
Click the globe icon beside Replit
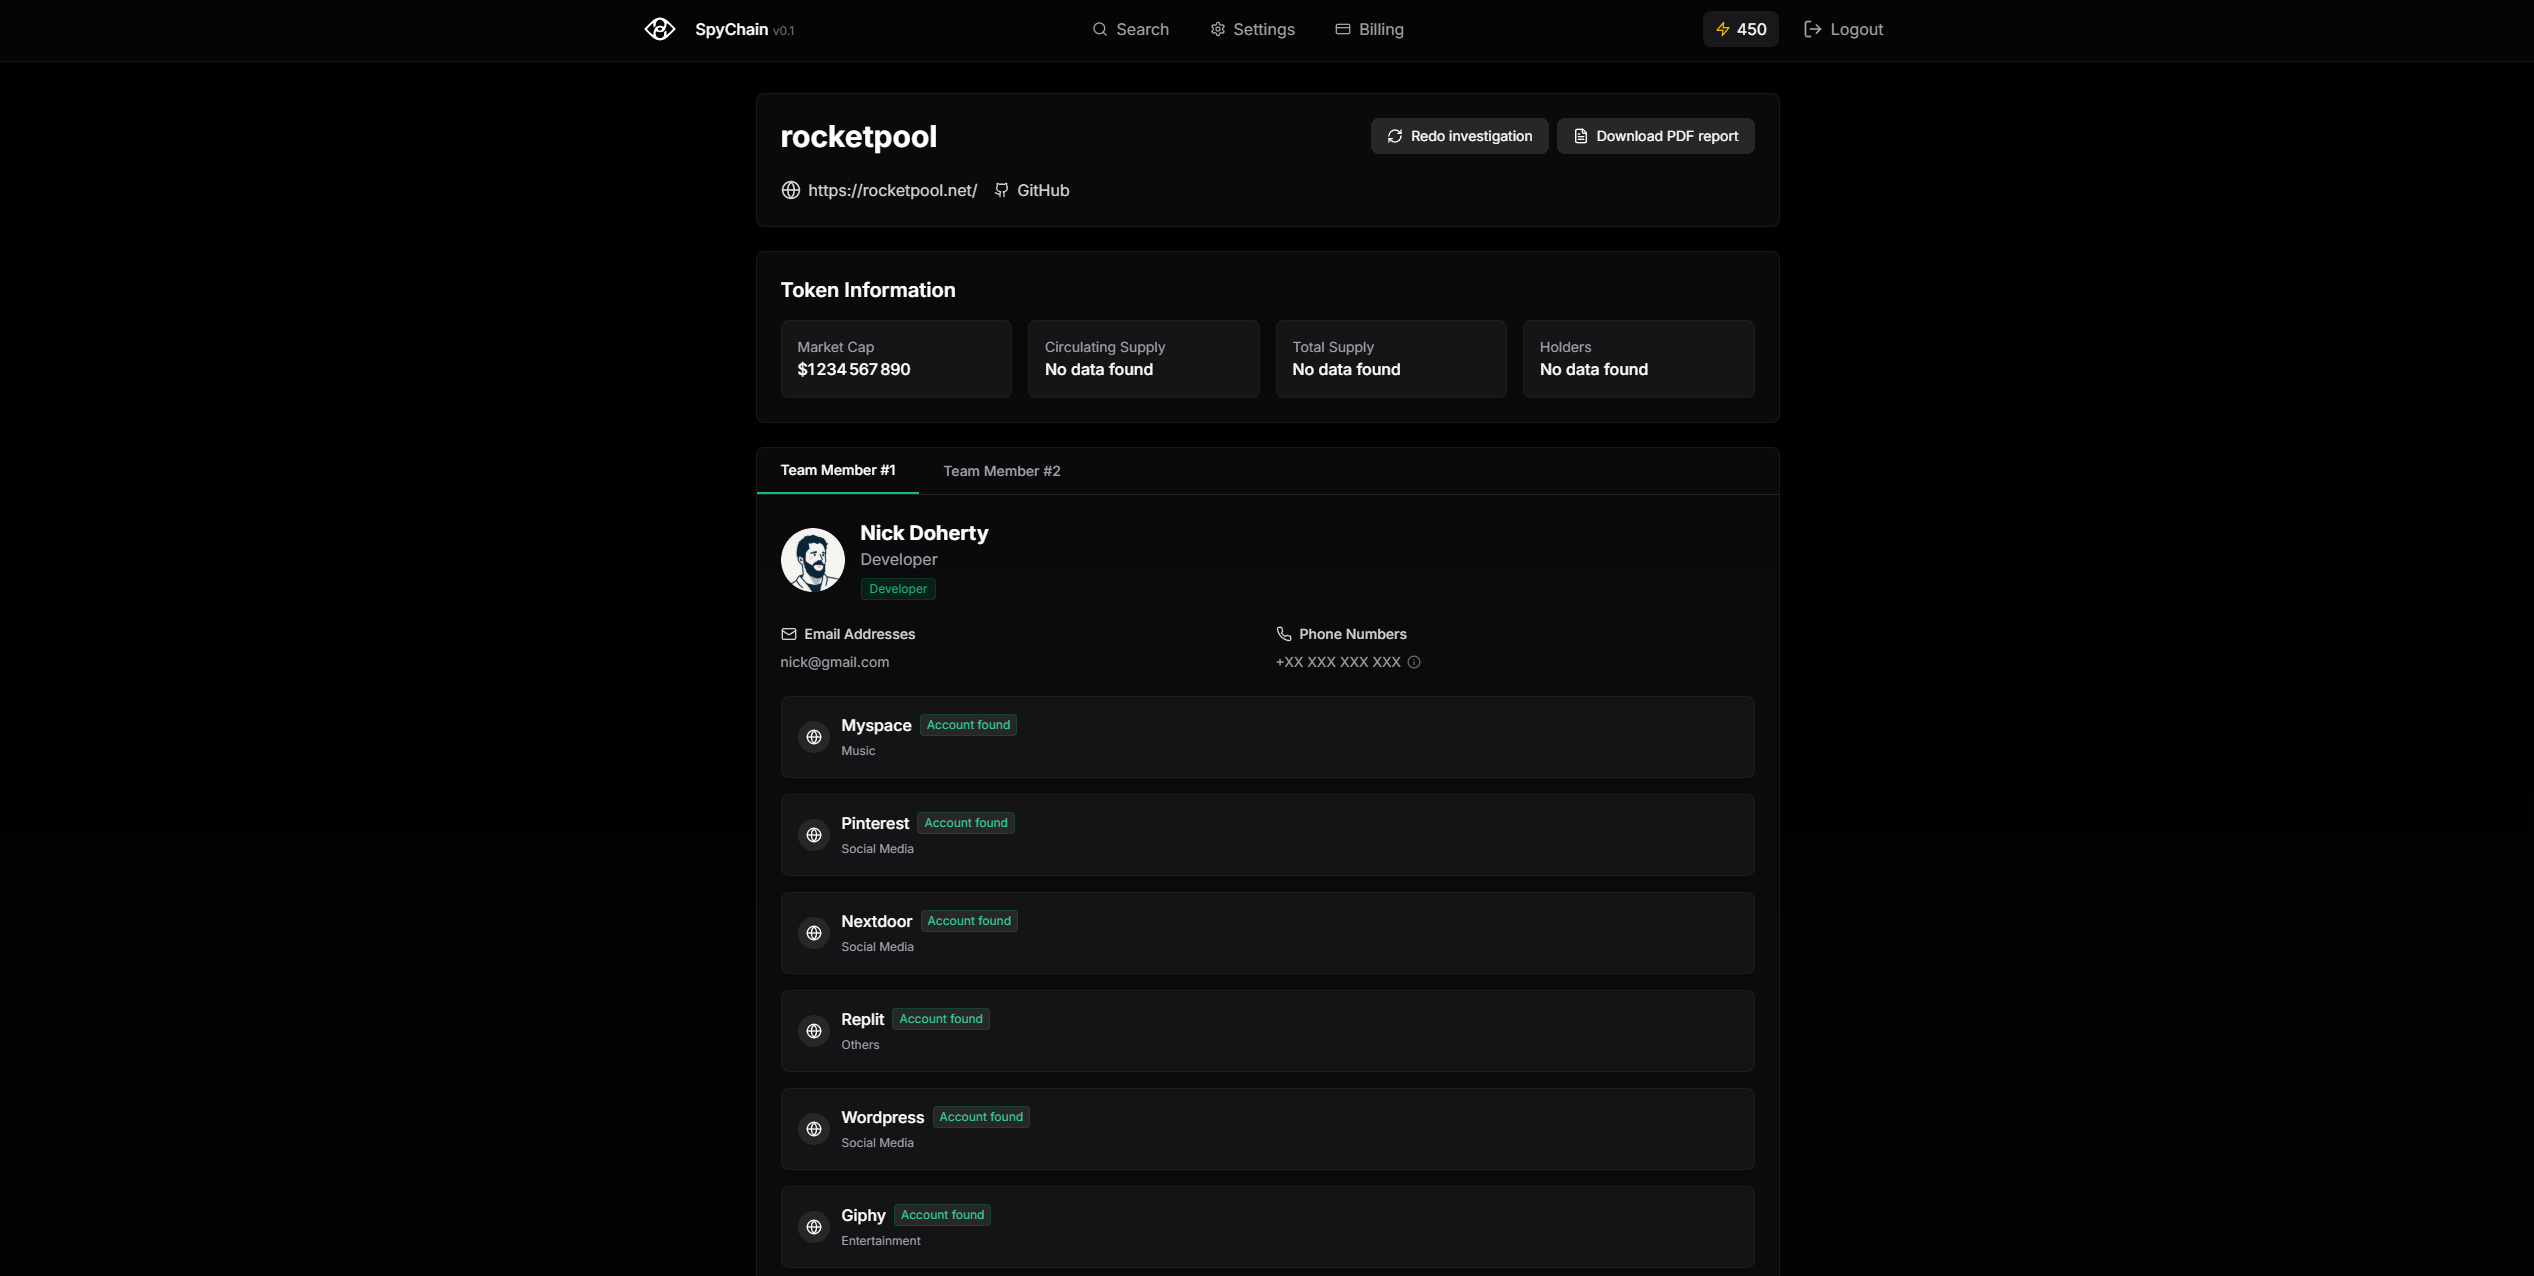[x=814, y=1031]
